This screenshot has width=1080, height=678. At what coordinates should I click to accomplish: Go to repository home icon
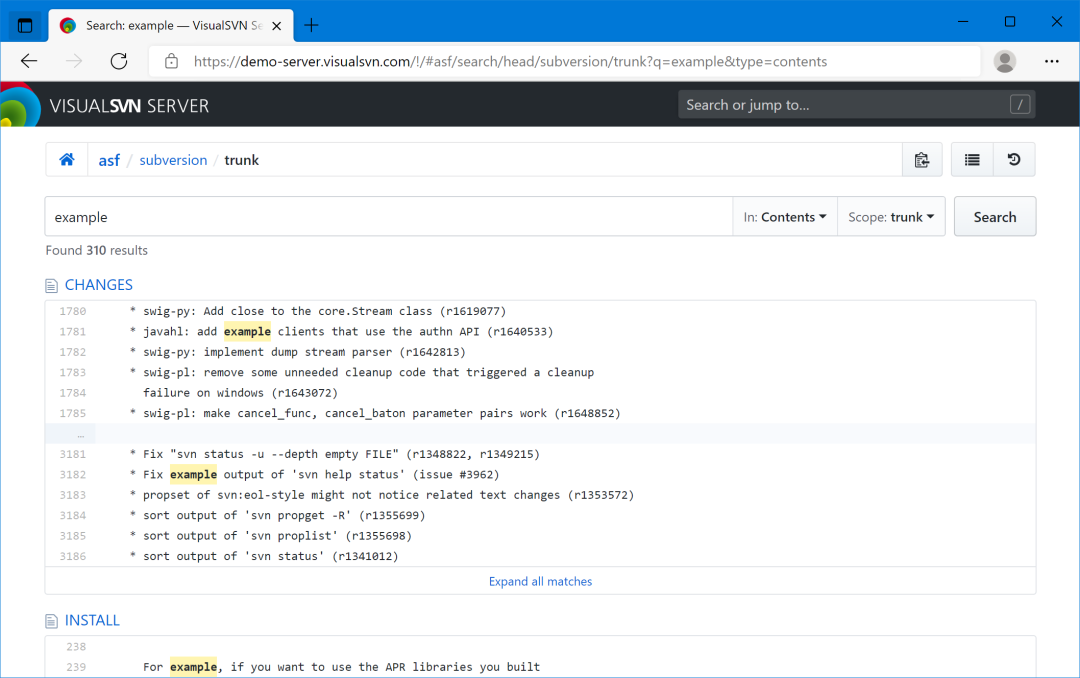click(x=67, y=160)
